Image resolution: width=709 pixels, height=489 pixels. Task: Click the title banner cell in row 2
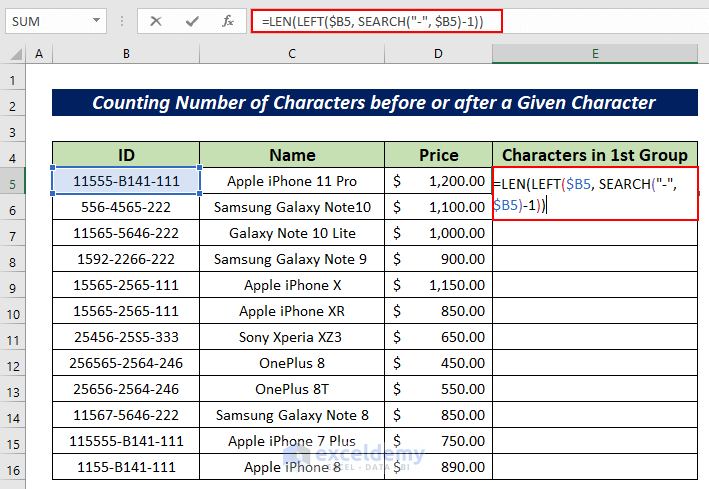[375, 103]
